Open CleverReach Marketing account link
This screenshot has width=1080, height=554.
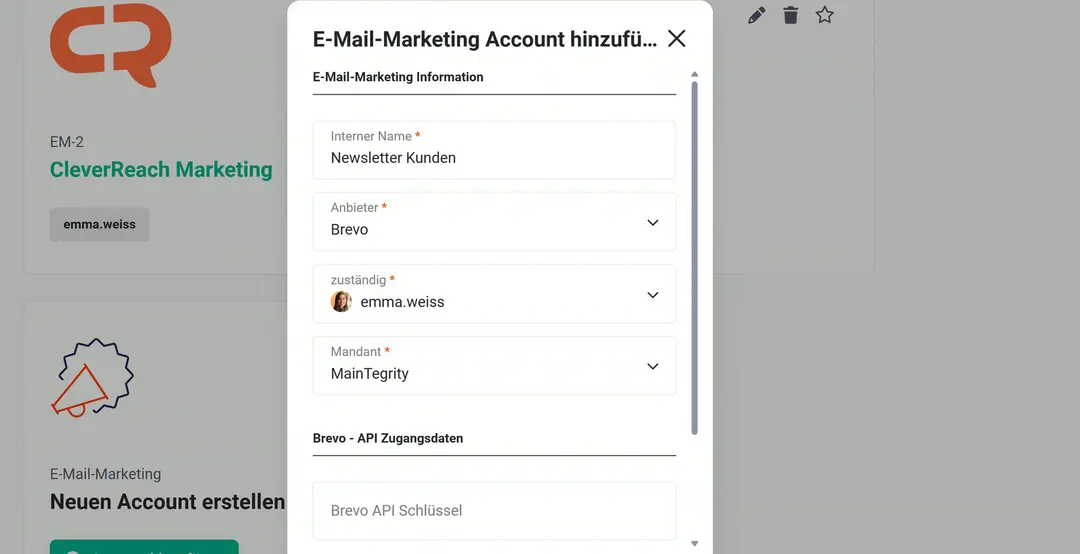click(x=161, y=170)
